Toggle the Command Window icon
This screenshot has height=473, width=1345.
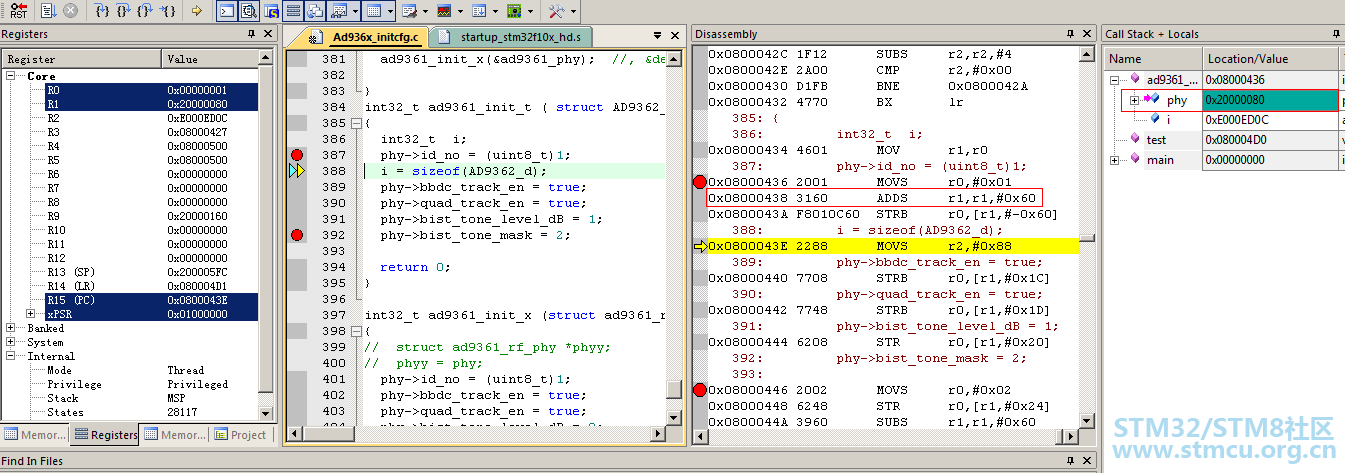(227, 11)
